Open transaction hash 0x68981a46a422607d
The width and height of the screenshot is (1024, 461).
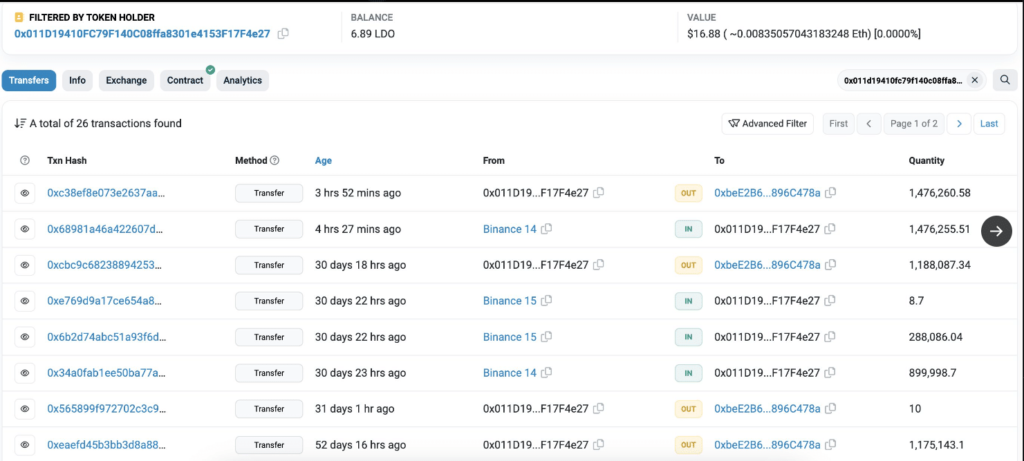coord(105,229)
